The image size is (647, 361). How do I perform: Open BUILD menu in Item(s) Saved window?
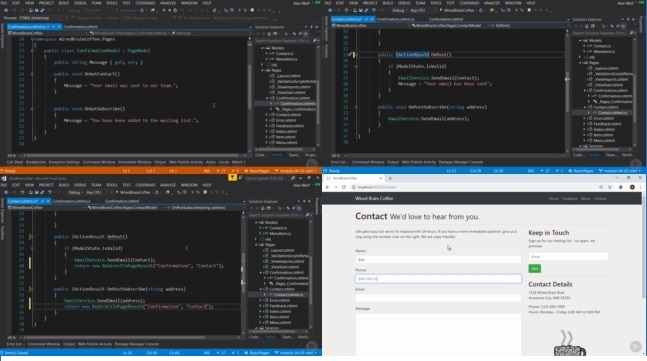[64, 185]
